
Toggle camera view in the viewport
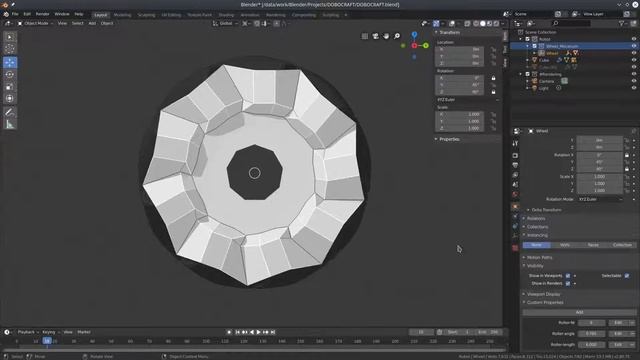point(376,36)
